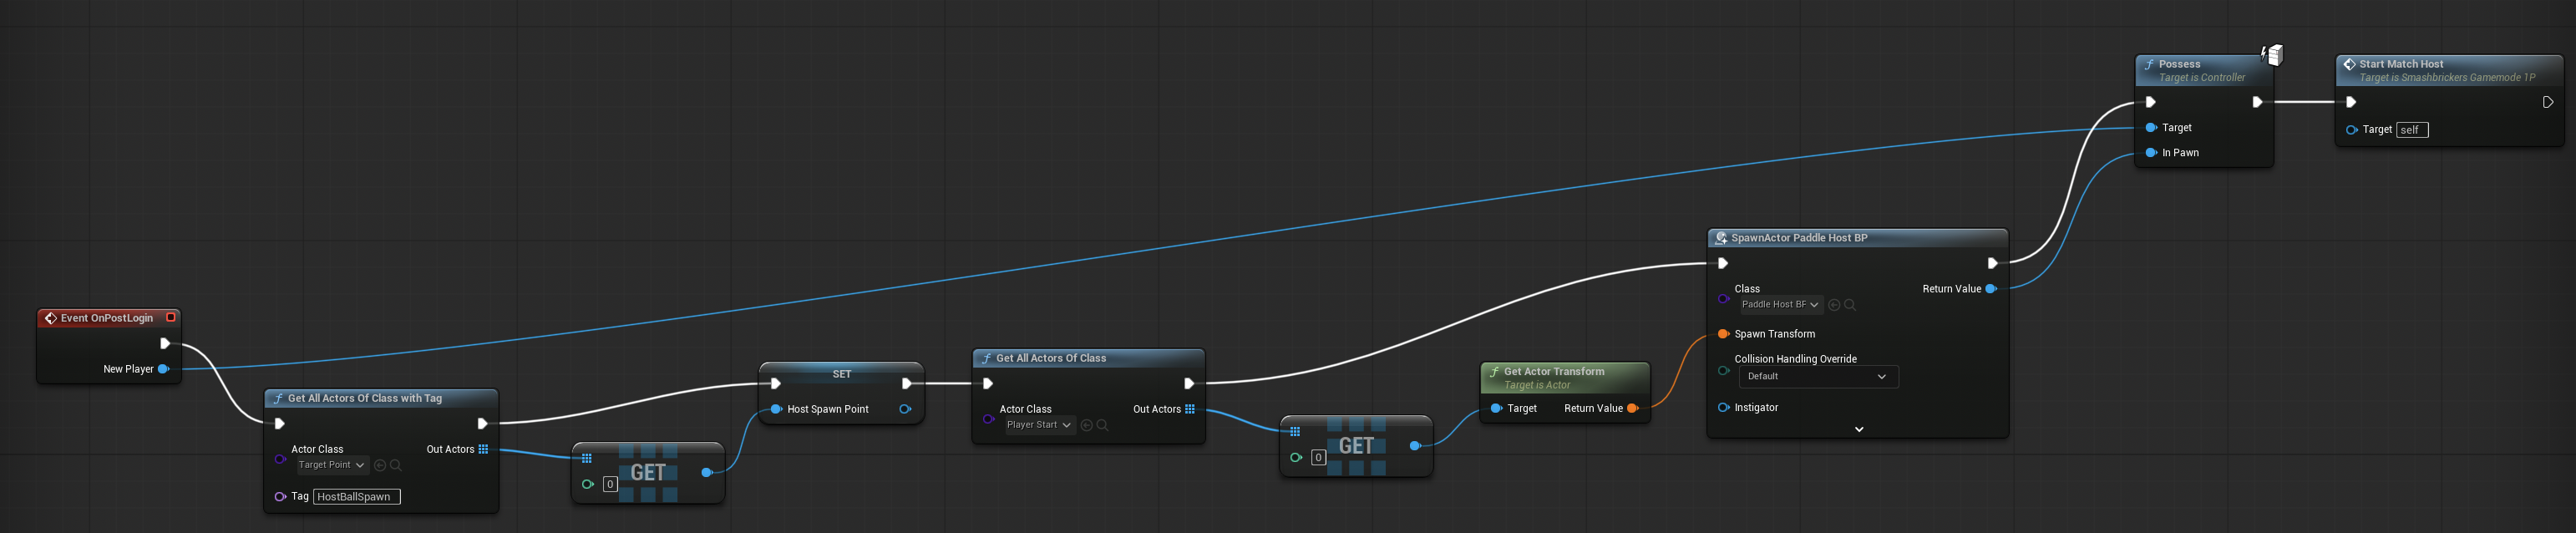The image size is (2576, 533).
Task: Click exec input of Get All Actors Of Class with Tag
Action: pos(279,424)
